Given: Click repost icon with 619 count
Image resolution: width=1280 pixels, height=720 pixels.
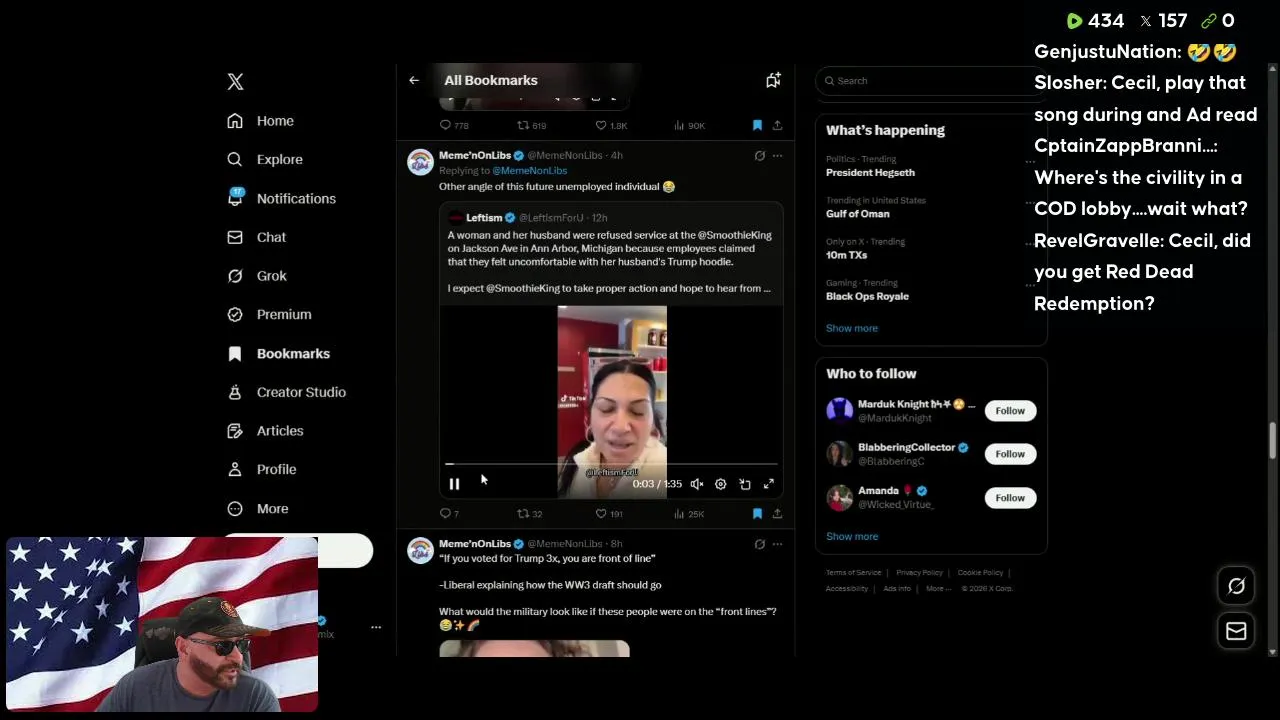Looking at the screenshot, I should [522, 125].
